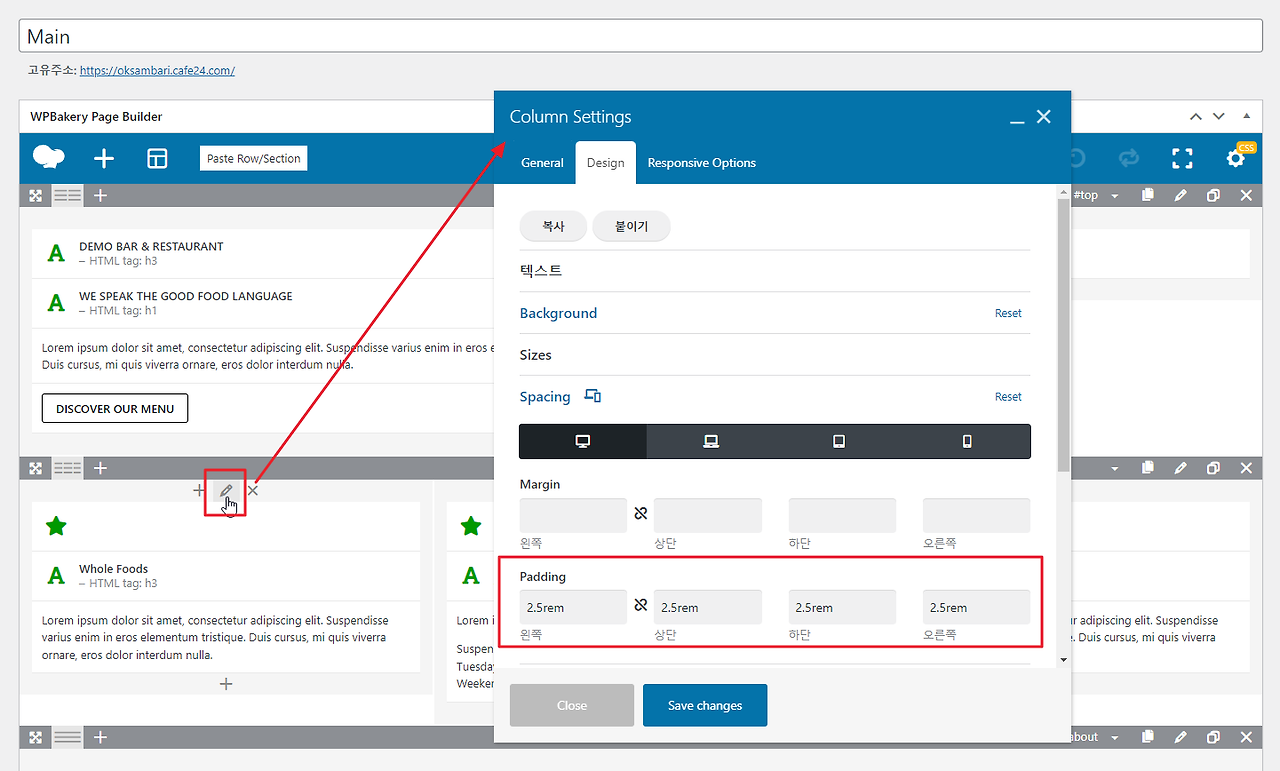The height and width of the screenshot is (771, 1280).
Task: Switch to the General tab
Action: [542, 163]
